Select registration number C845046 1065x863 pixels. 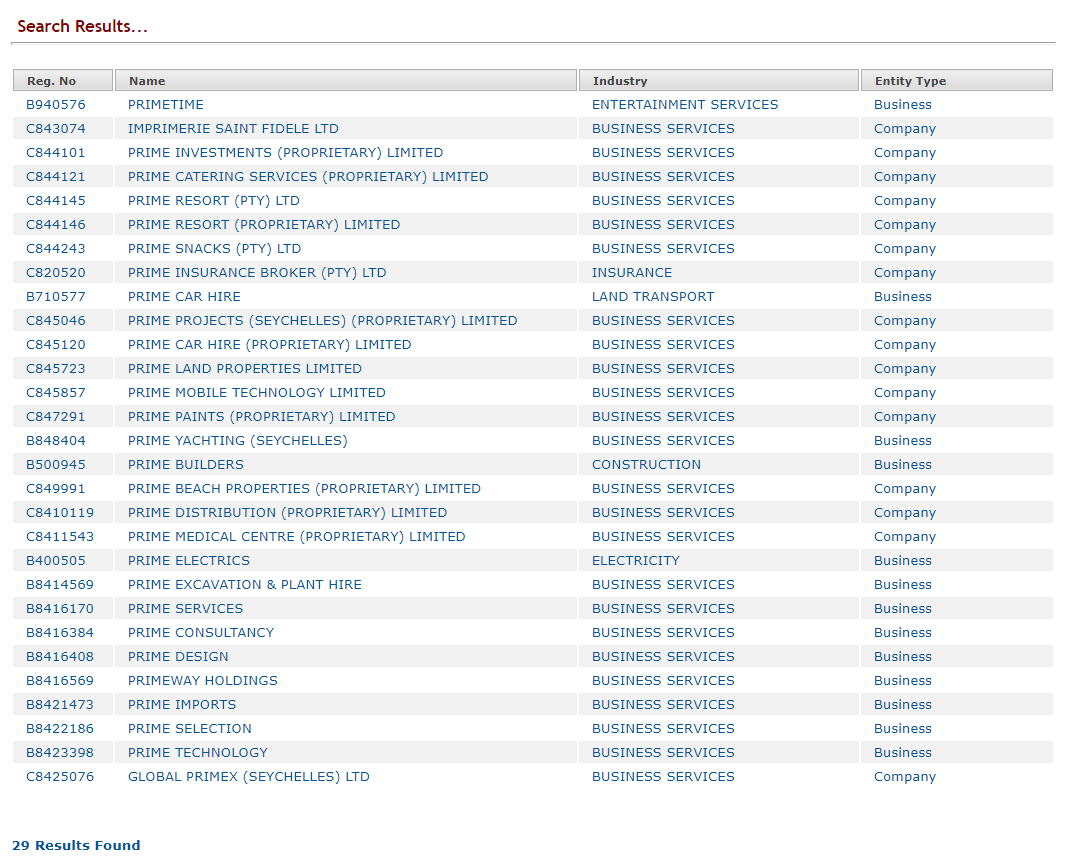56,320
